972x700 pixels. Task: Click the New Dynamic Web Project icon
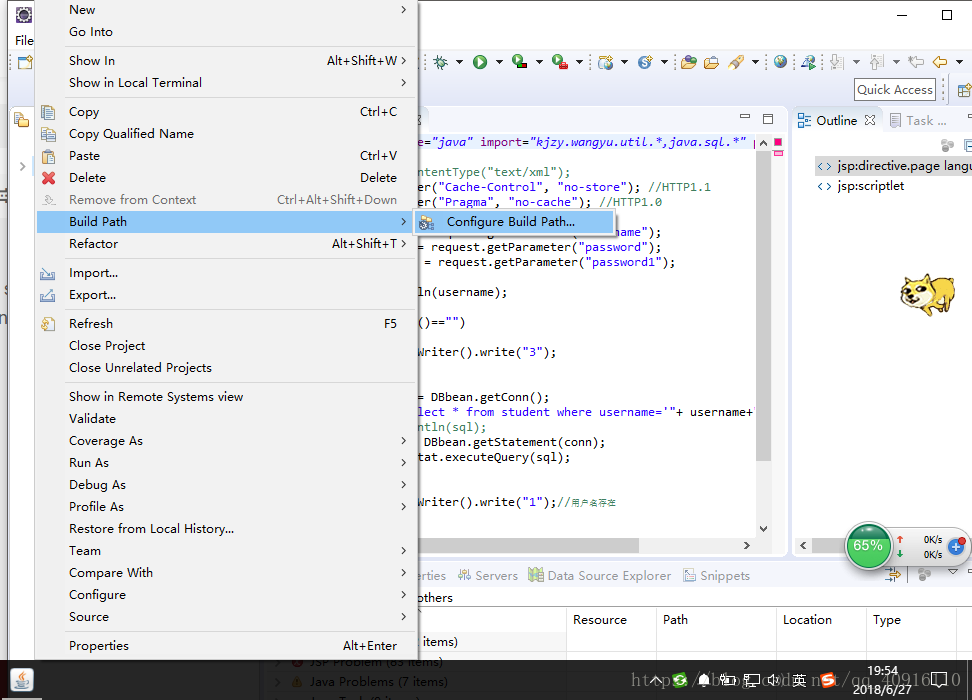point(606,62)
